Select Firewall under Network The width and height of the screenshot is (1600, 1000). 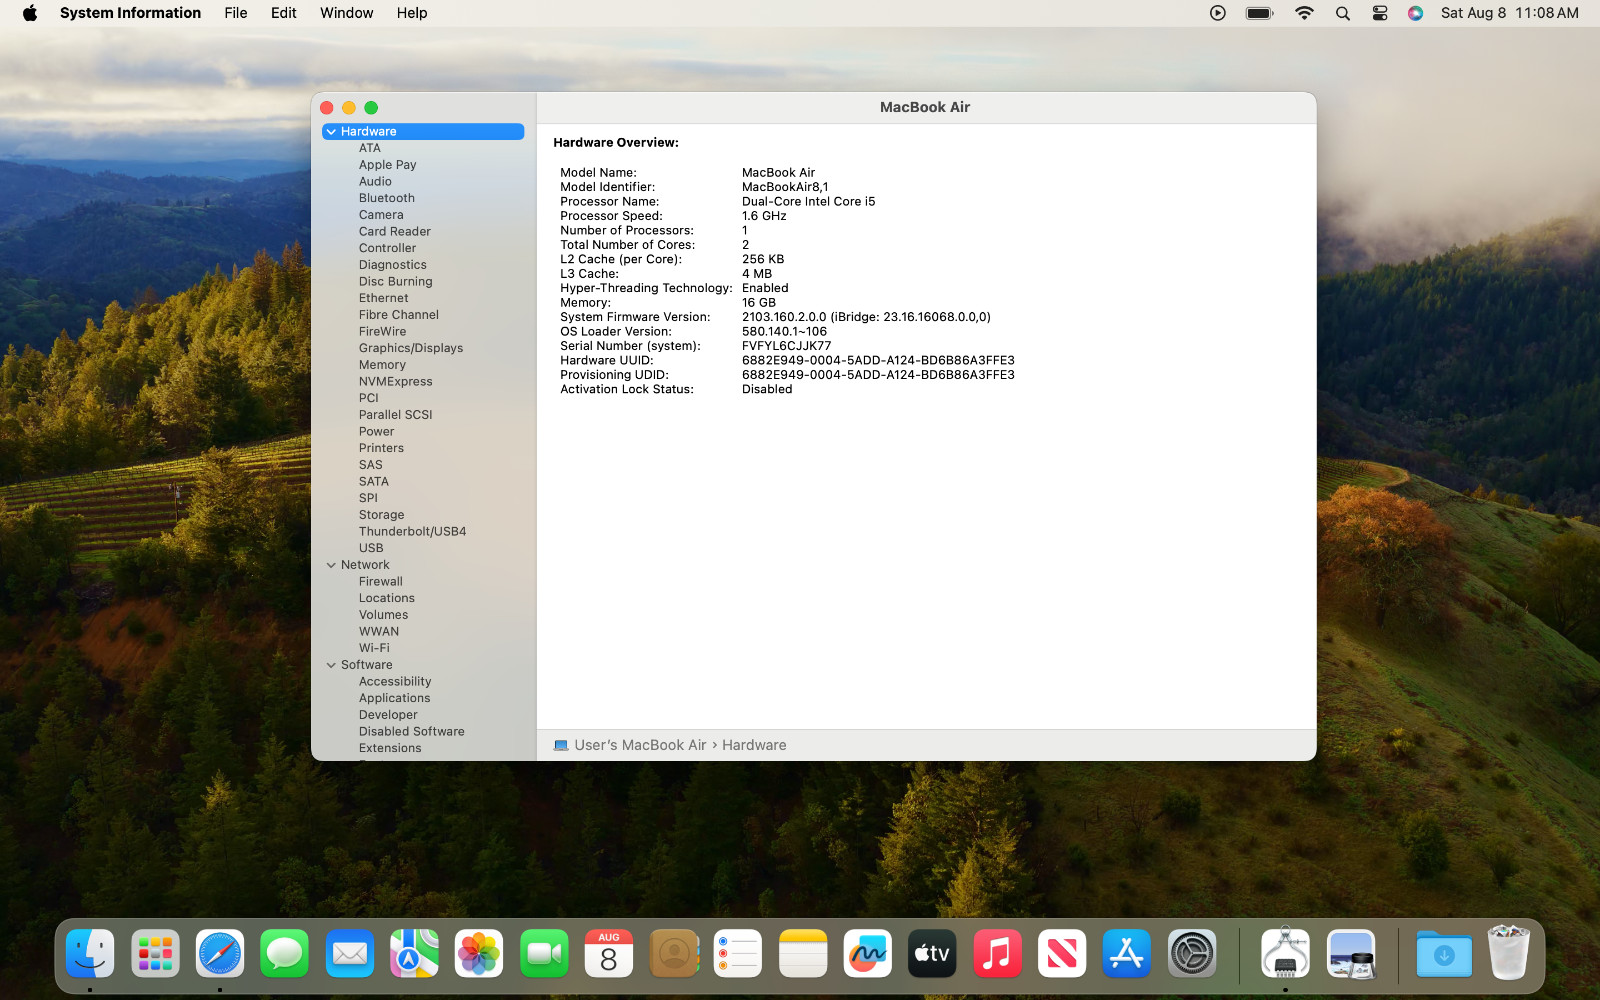coord(381,582)
